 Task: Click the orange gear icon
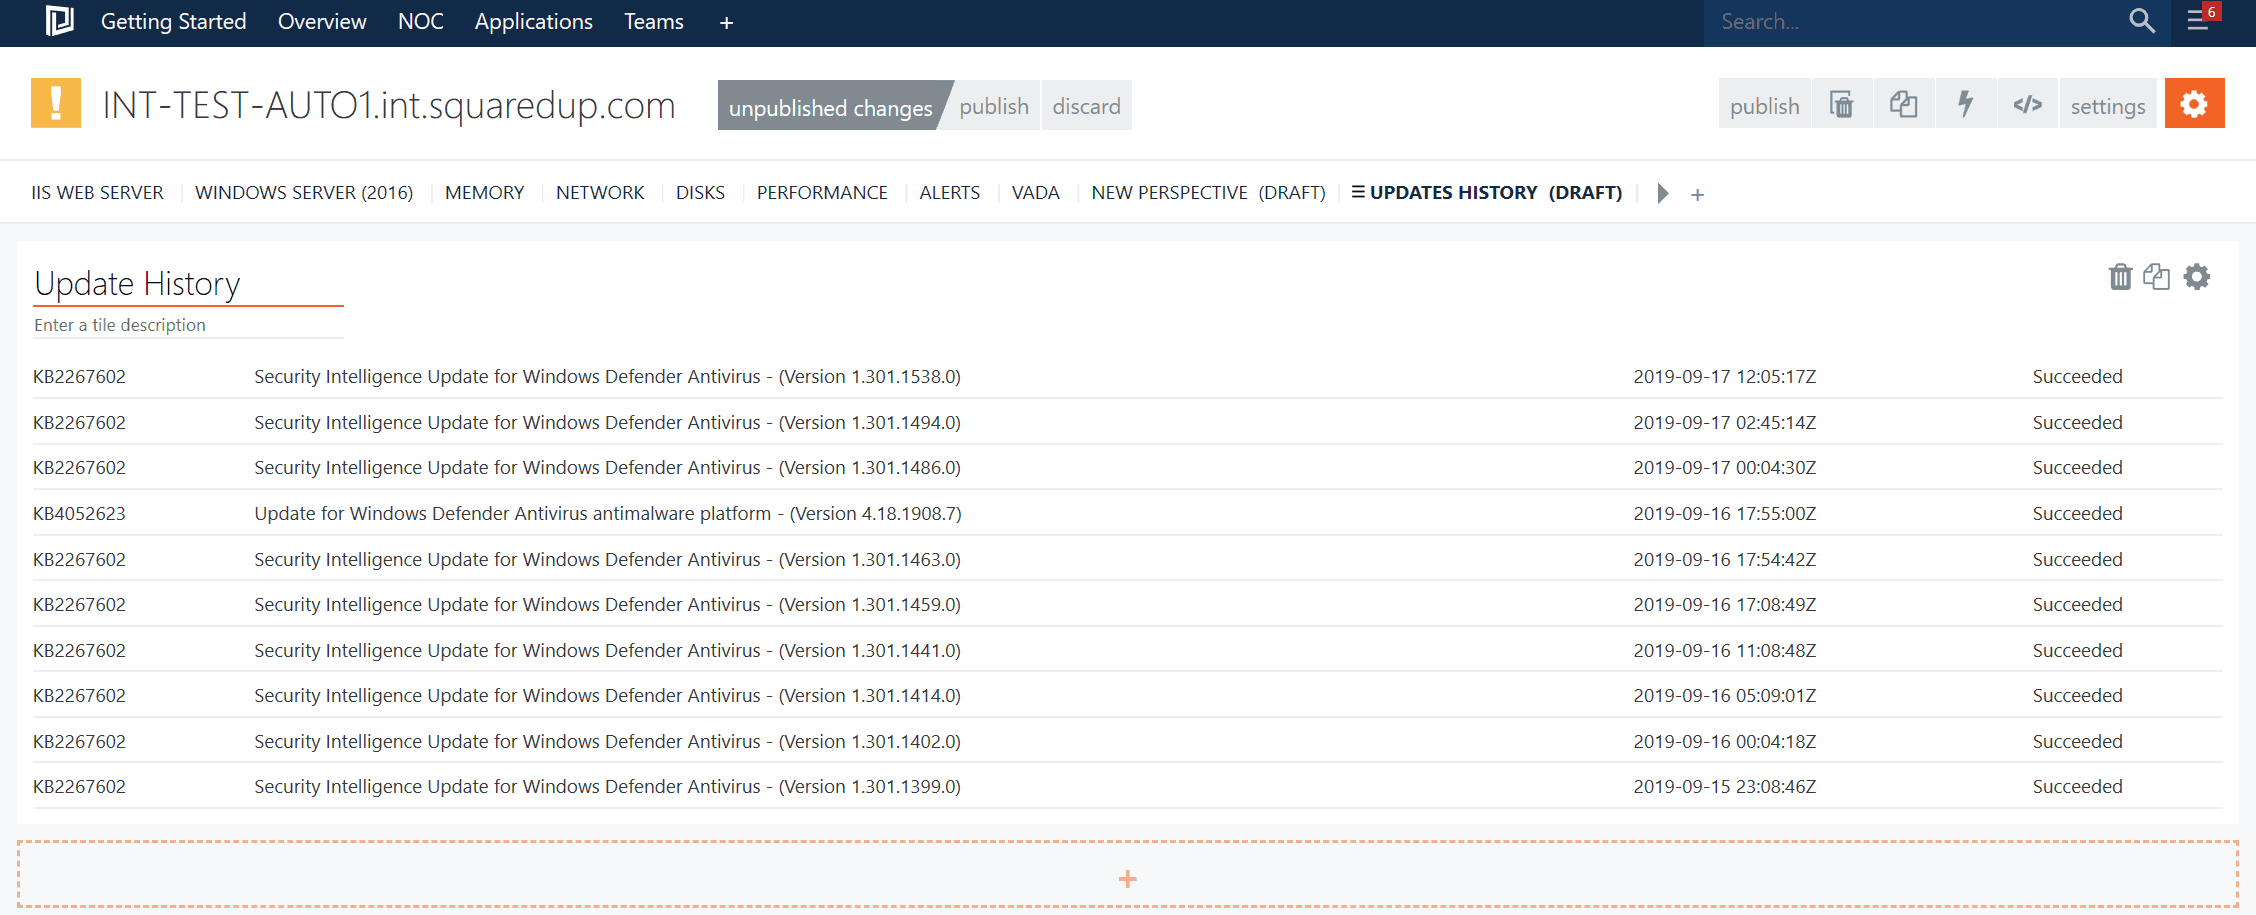pyautogui.click(x=2194, y=104)
